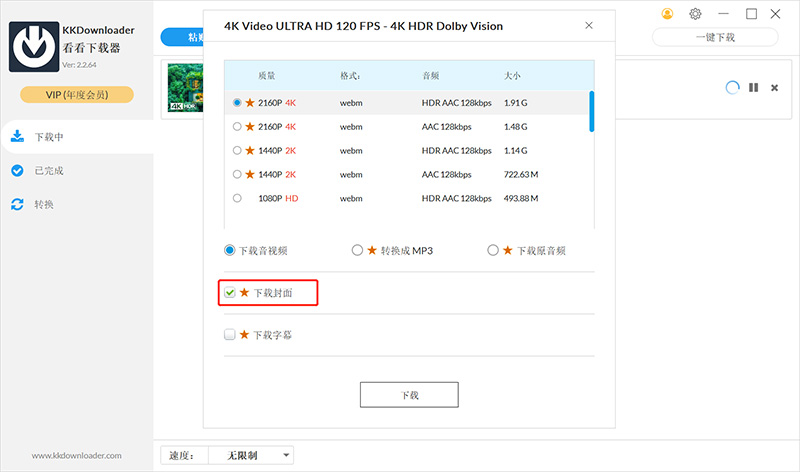Viewport: 800px width, 472px height.
Task: Enable the 下载字幕 subtitles checkbox
Action: (x=230, y=334)
